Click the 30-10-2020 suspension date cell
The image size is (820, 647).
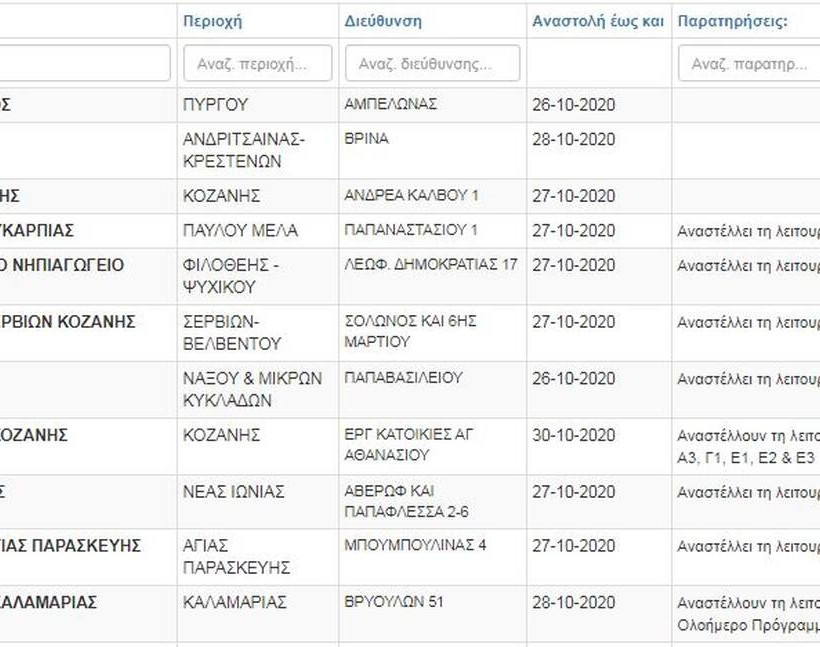pos(574,435)
